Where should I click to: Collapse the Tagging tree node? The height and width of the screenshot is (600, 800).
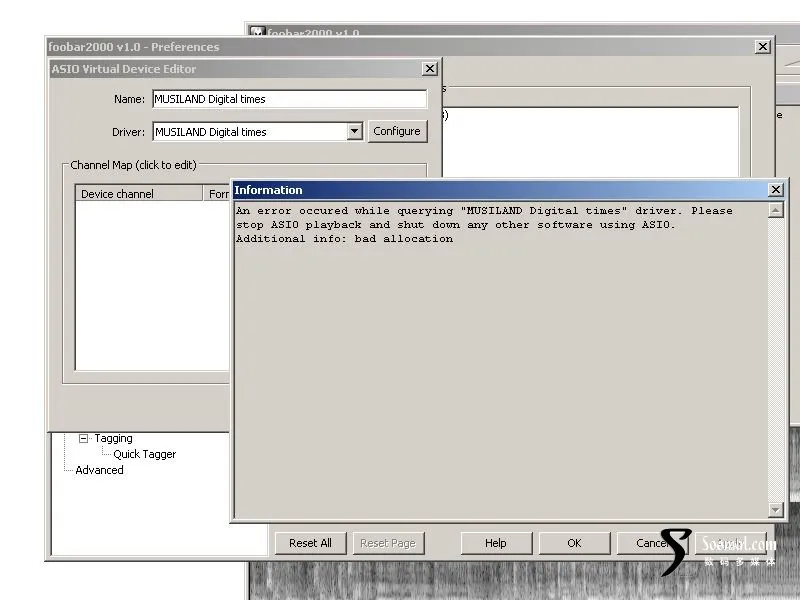point(84,438)
